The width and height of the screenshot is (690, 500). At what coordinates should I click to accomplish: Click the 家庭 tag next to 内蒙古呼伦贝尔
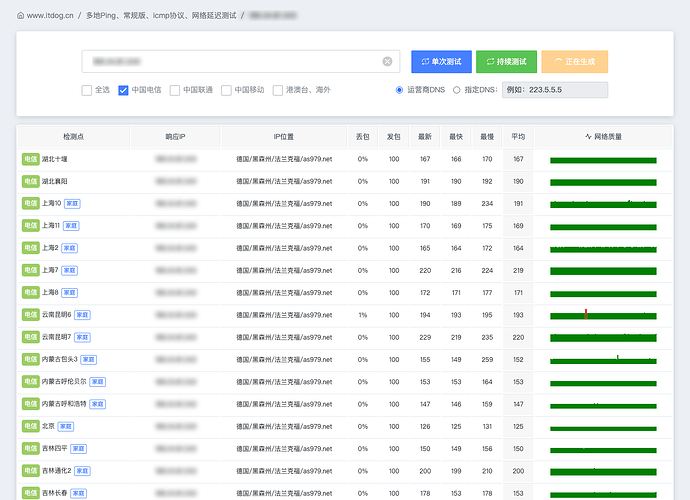[98, 382]
